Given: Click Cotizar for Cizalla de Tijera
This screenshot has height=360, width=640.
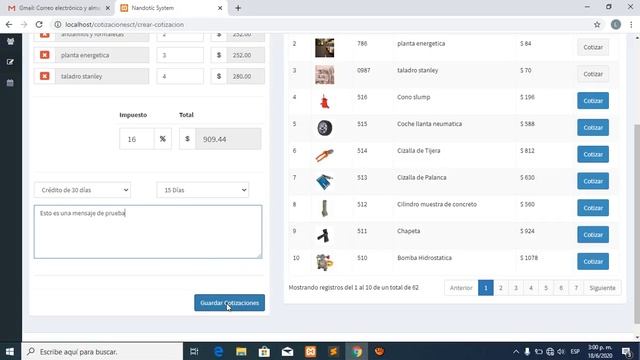Looking at the screenshot, I should (x=593, y=154).
